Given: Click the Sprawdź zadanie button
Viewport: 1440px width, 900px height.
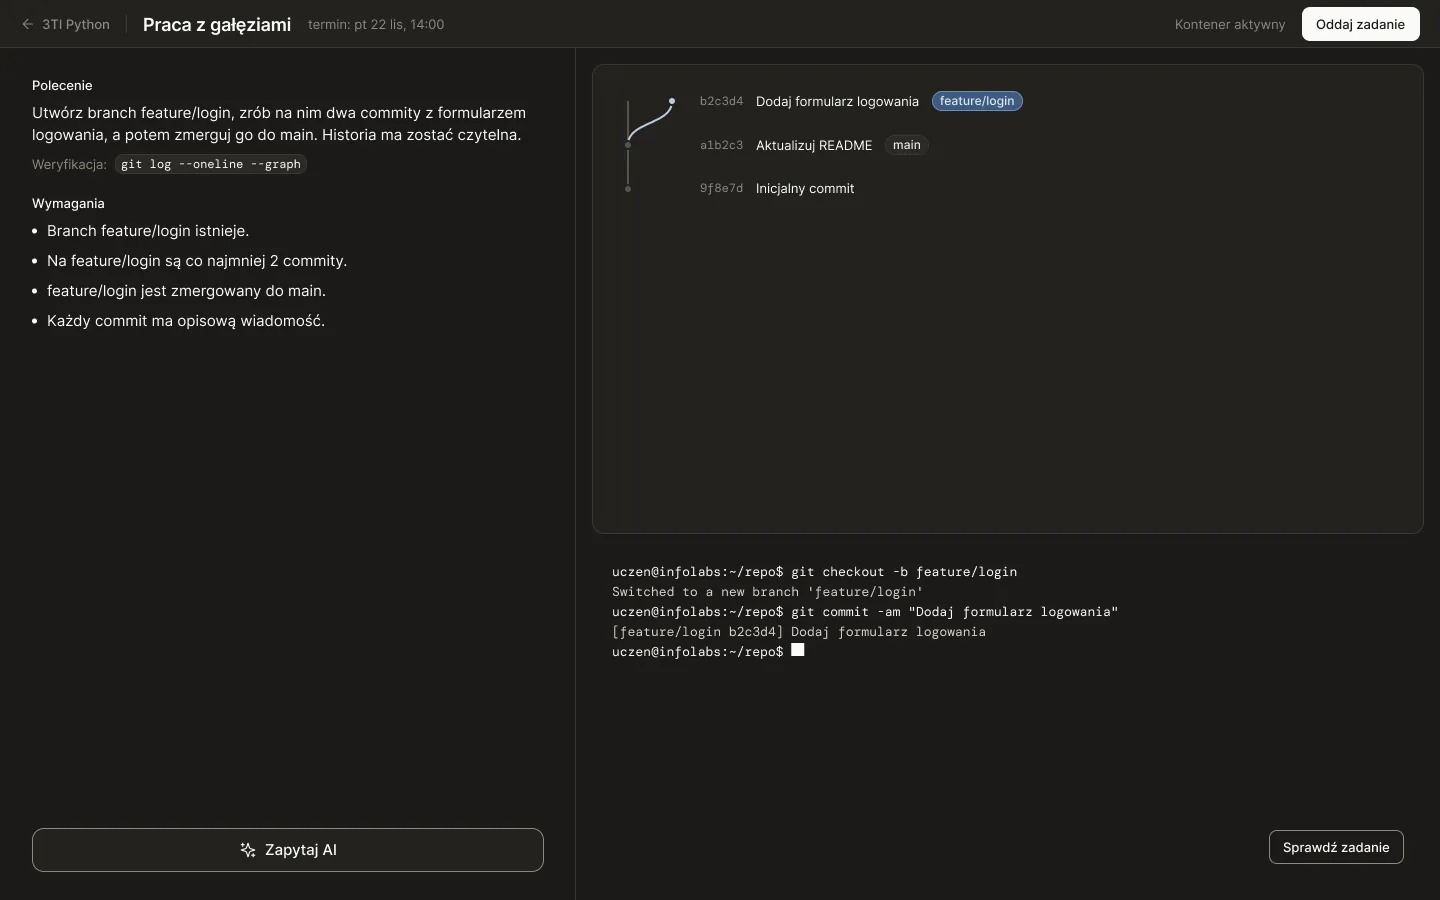Looking at the screenshot, I should point(1336,847).
